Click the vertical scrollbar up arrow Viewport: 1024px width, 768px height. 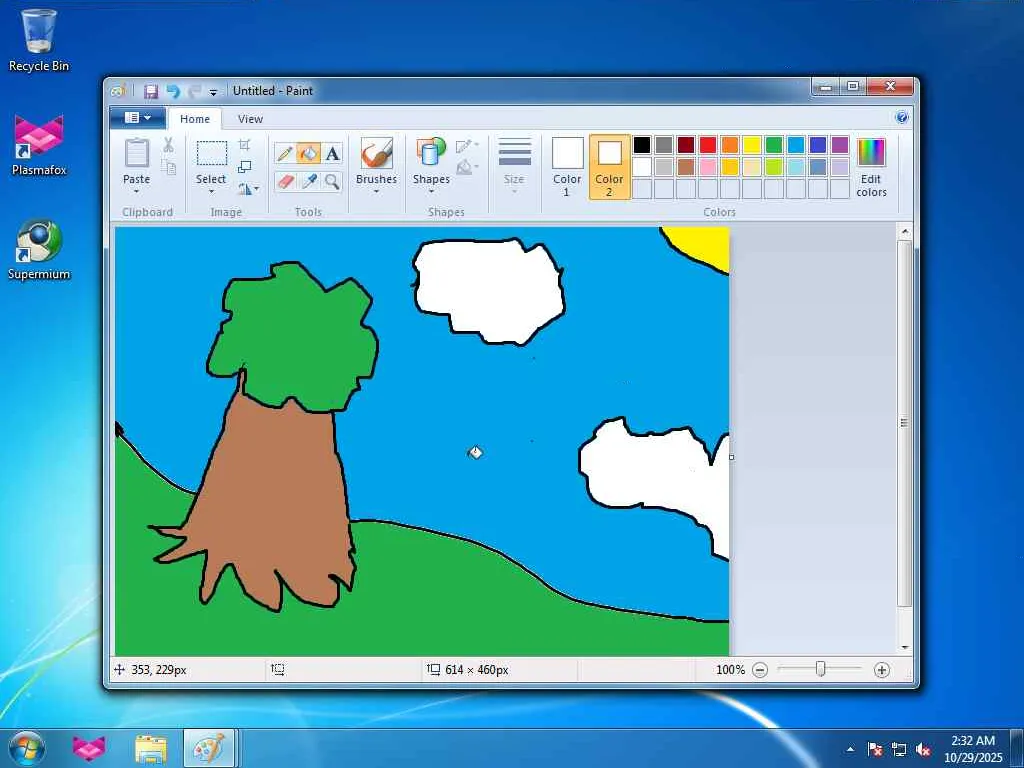(x=904, y=231)
